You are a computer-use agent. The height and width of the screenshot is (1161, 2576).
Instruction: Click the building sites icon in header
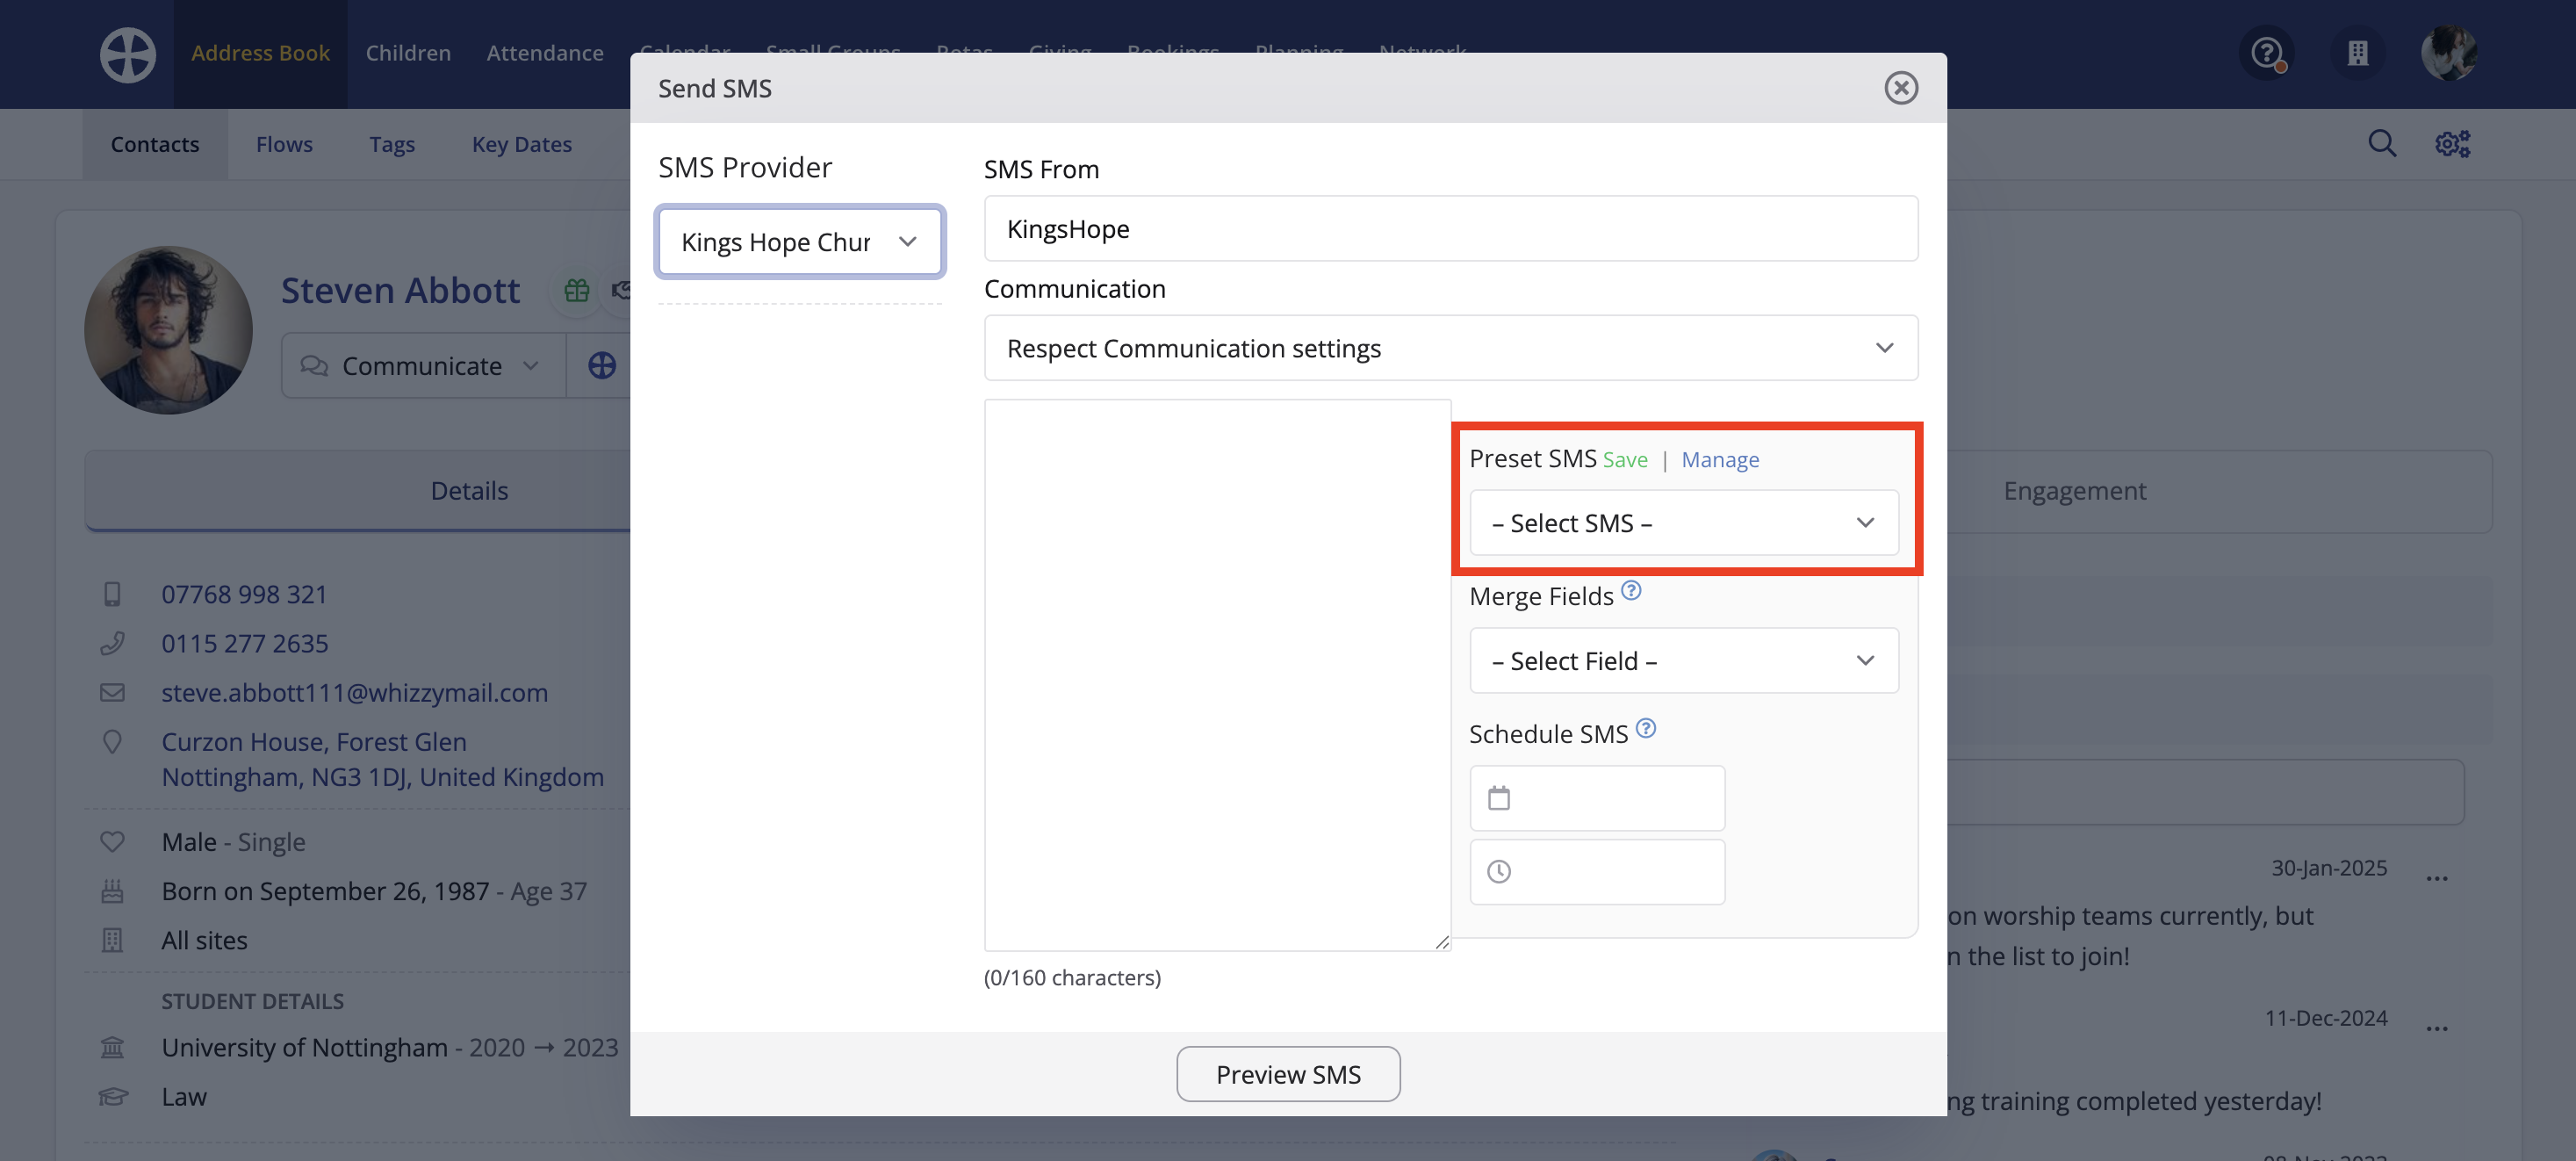[x=2358, y=53]
